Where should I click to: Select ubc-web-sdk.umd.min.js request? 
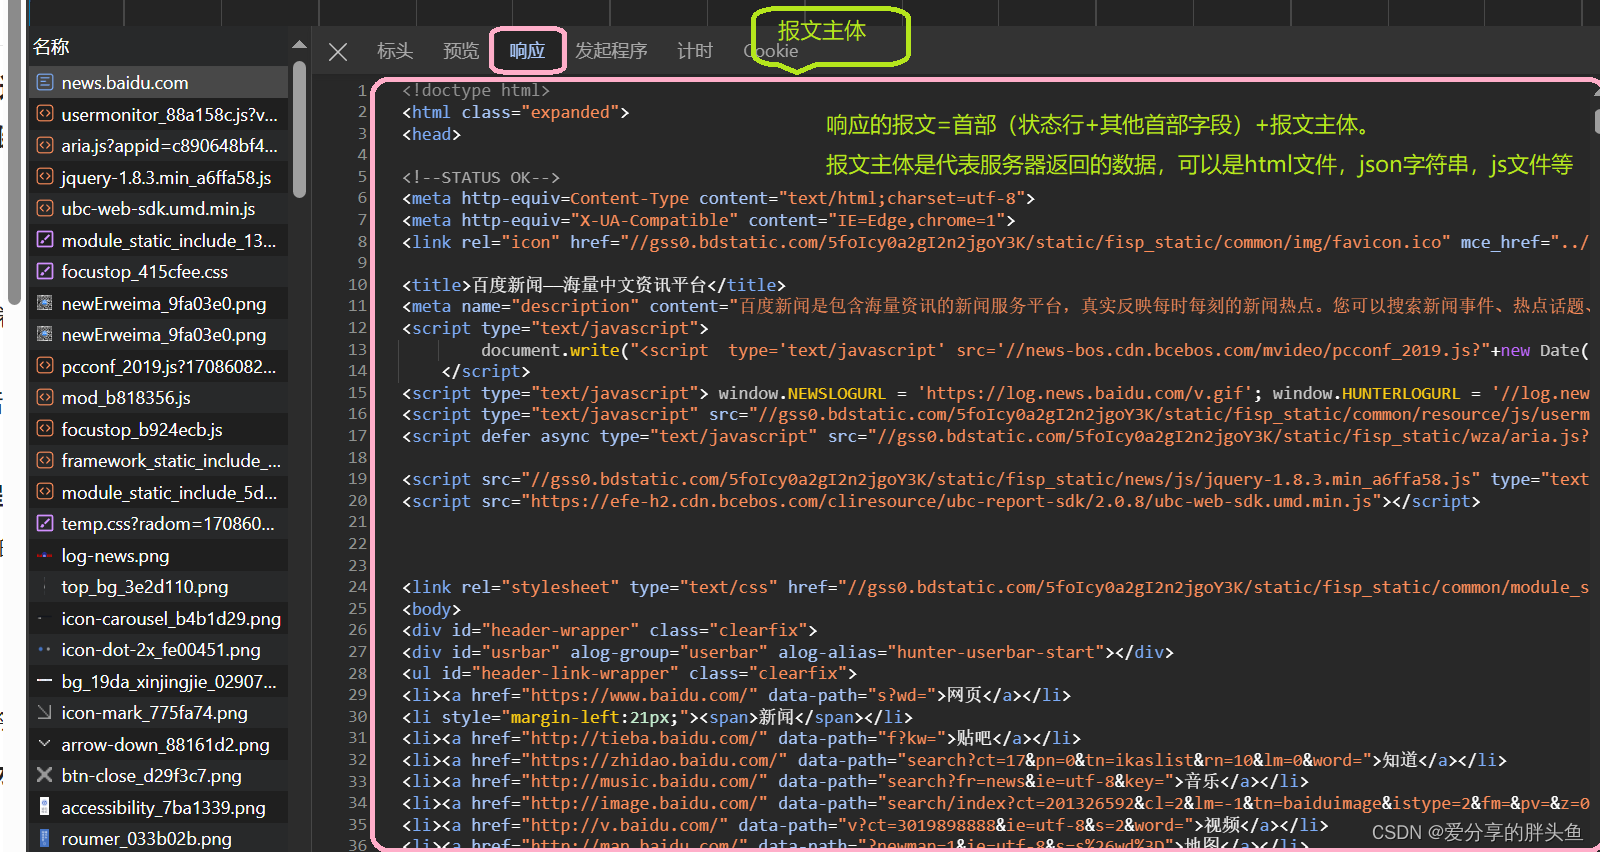click(159, 208)
